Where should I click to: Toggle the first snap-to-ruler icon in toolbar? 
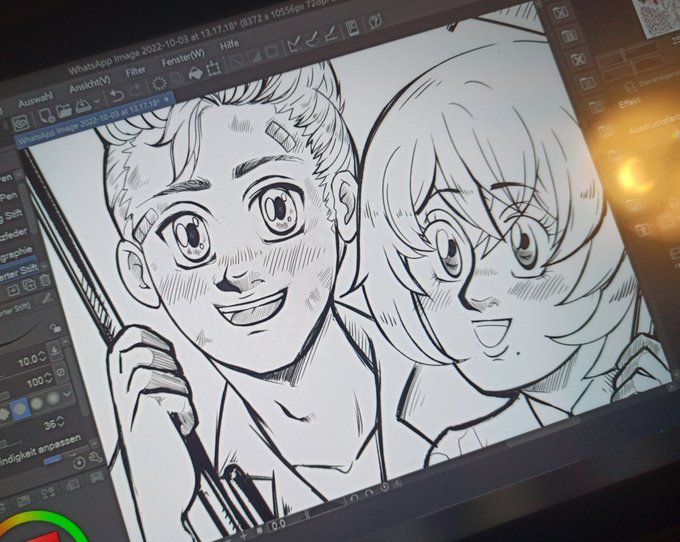pyautogui.click(x=295, y=43)
